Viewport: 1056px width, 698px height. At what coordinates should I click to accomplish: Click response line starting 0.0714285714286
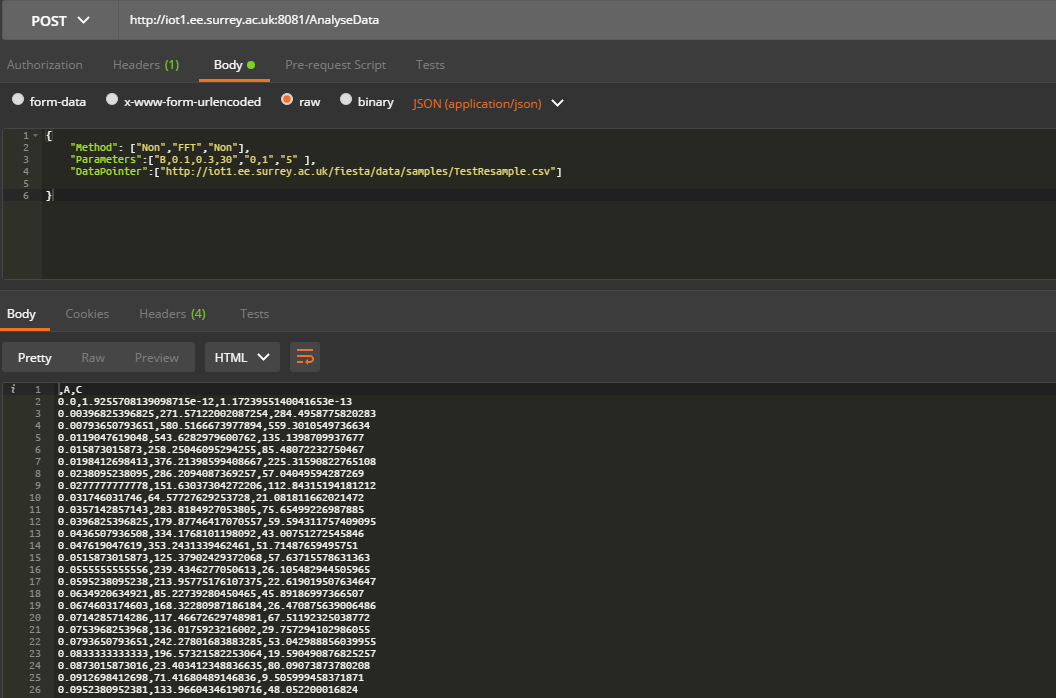coord(213,618)
